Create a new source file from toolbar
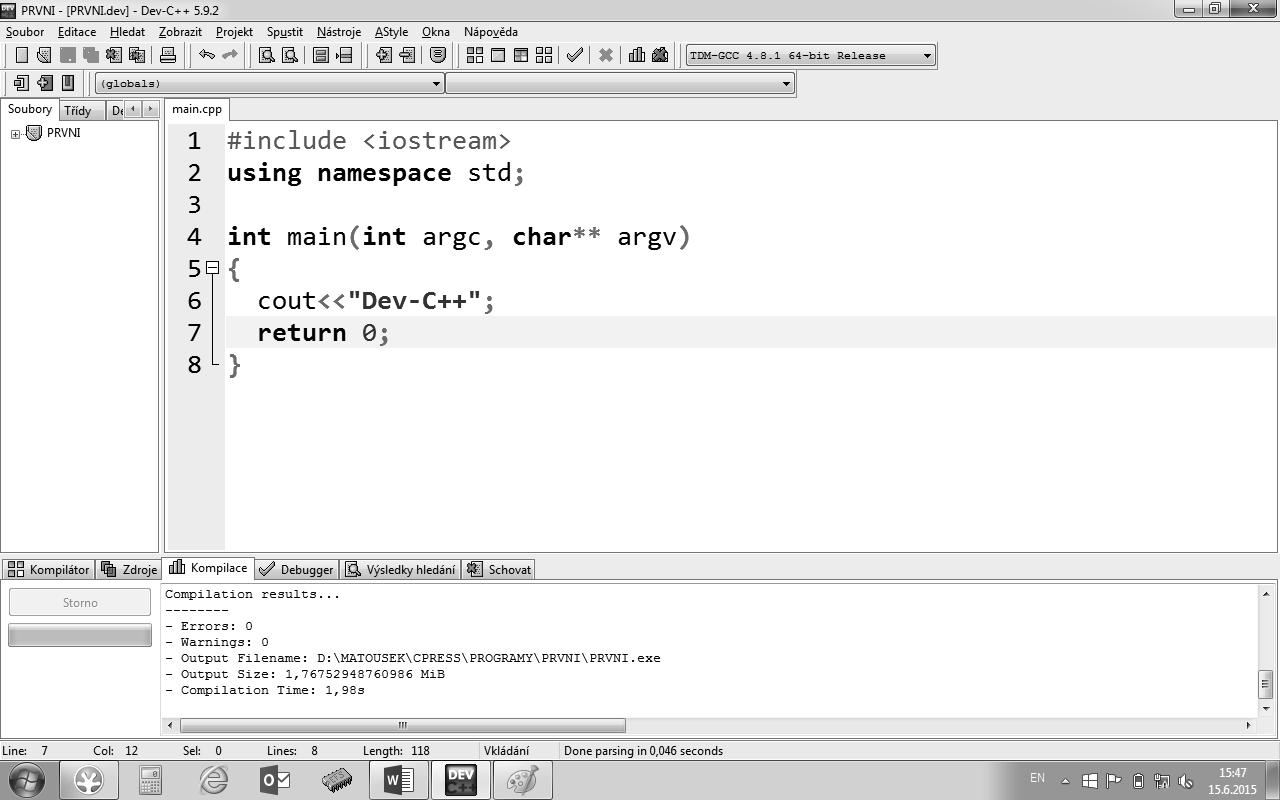 21,55
